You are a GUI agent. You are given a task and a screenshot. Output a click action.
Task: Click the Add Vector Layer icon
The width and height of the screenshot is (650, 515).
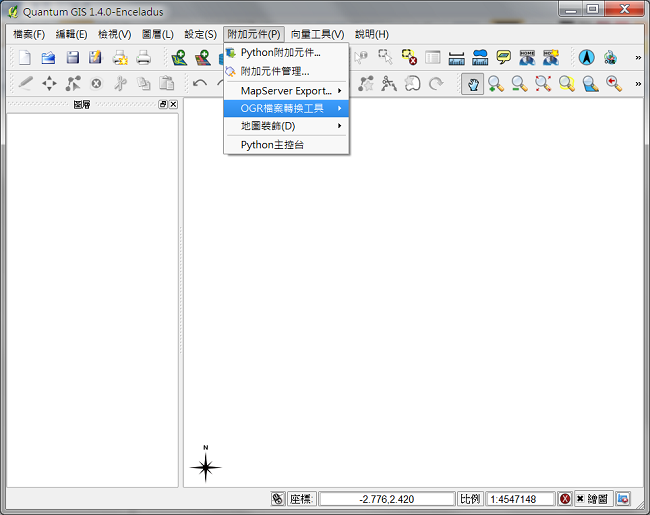[x=179, y=58]
